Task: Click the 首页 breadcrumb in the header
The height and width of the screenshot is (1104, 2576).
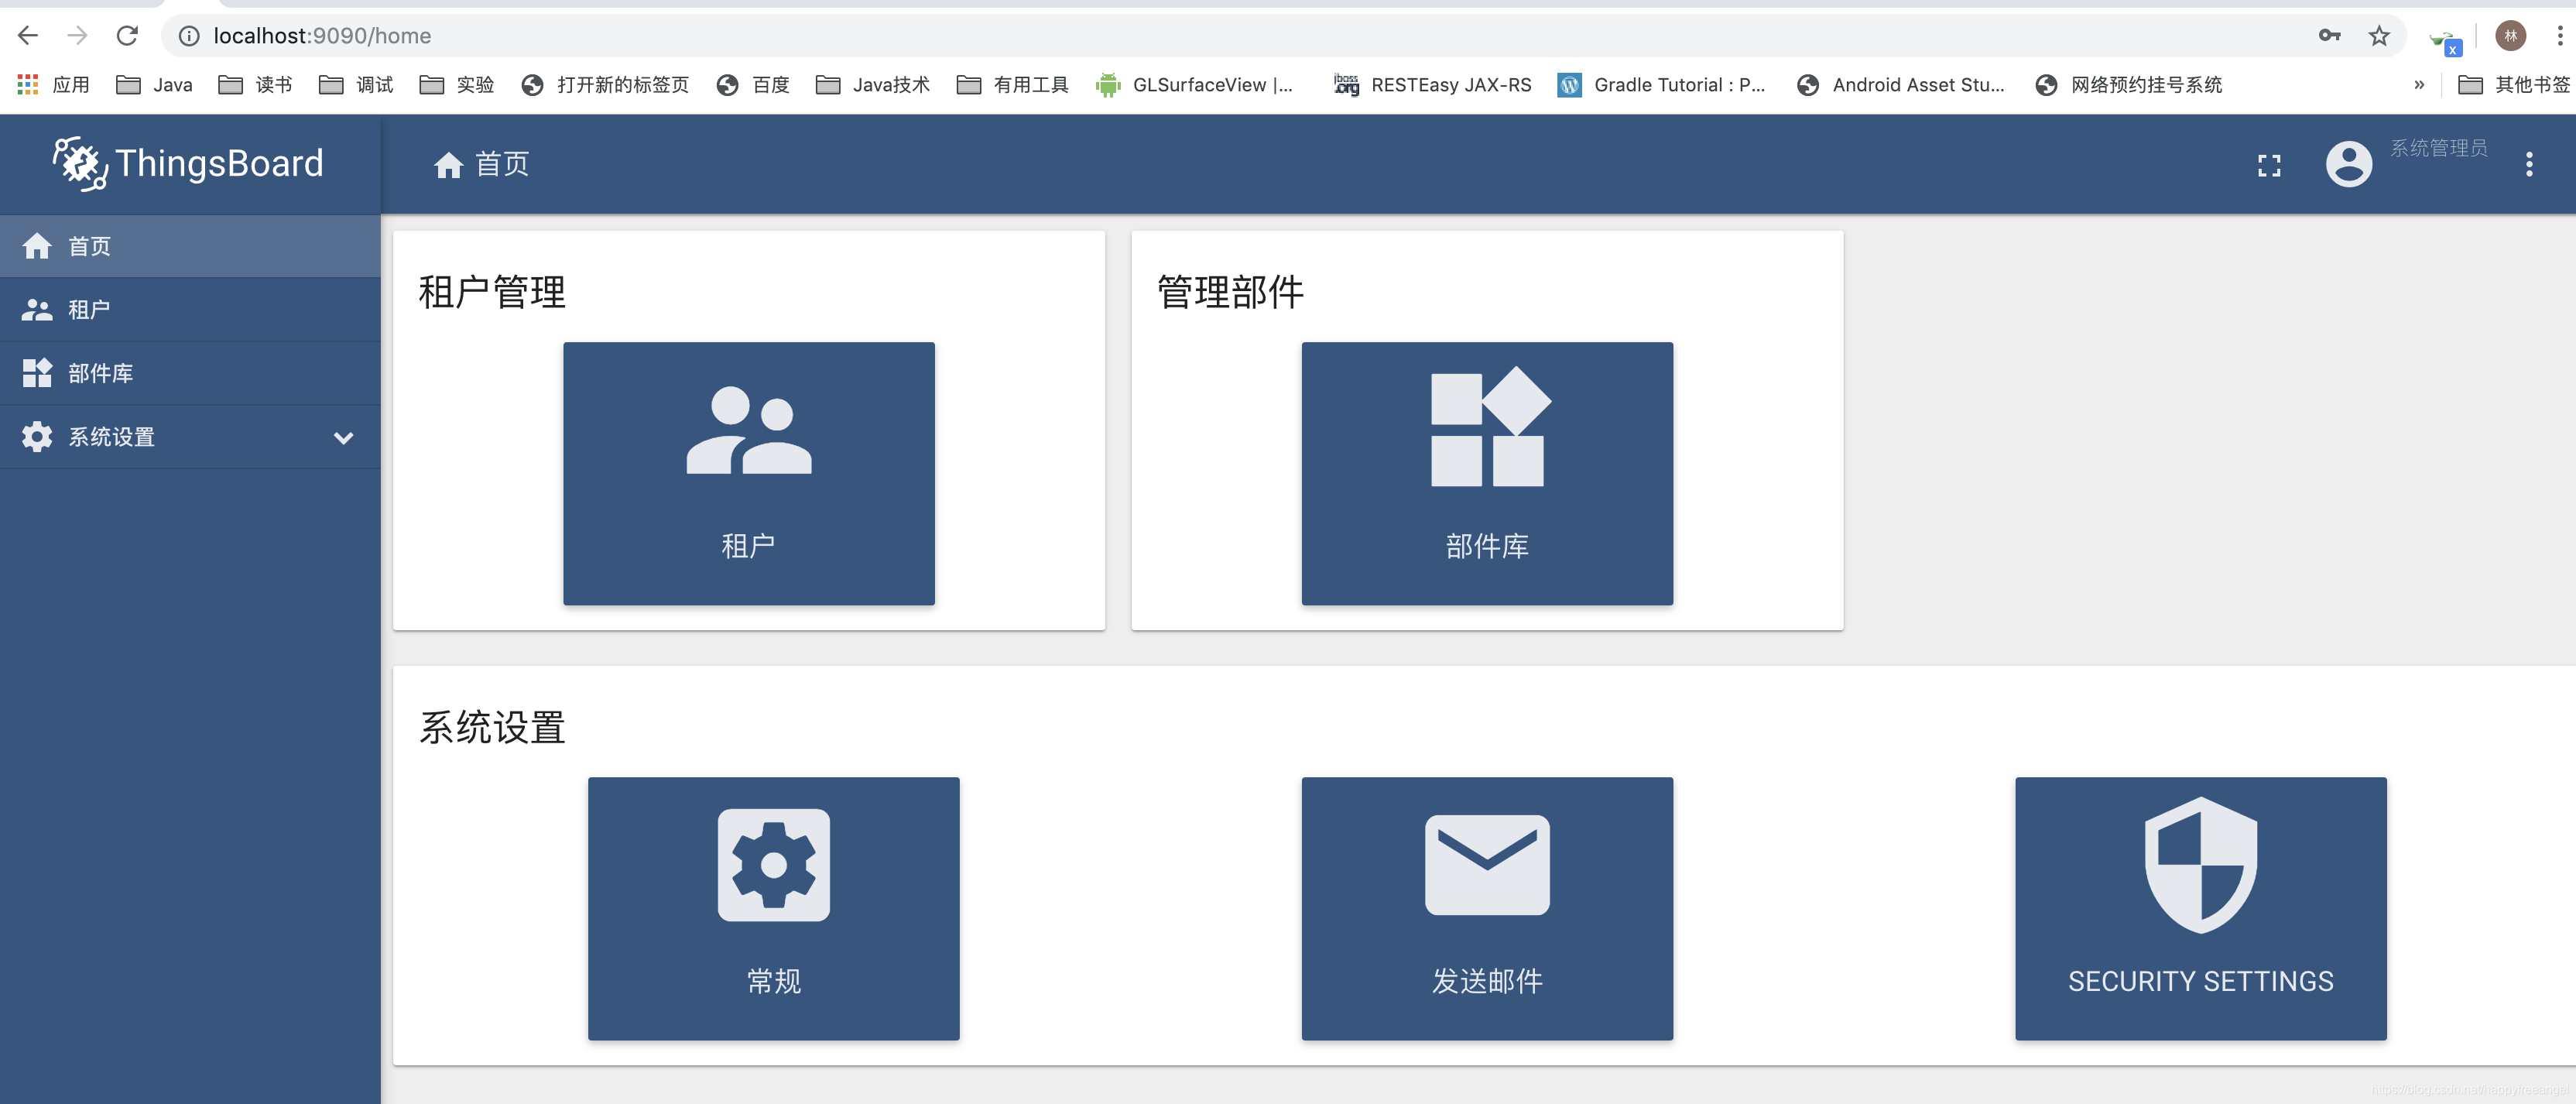Action: (x=481, y=164)
